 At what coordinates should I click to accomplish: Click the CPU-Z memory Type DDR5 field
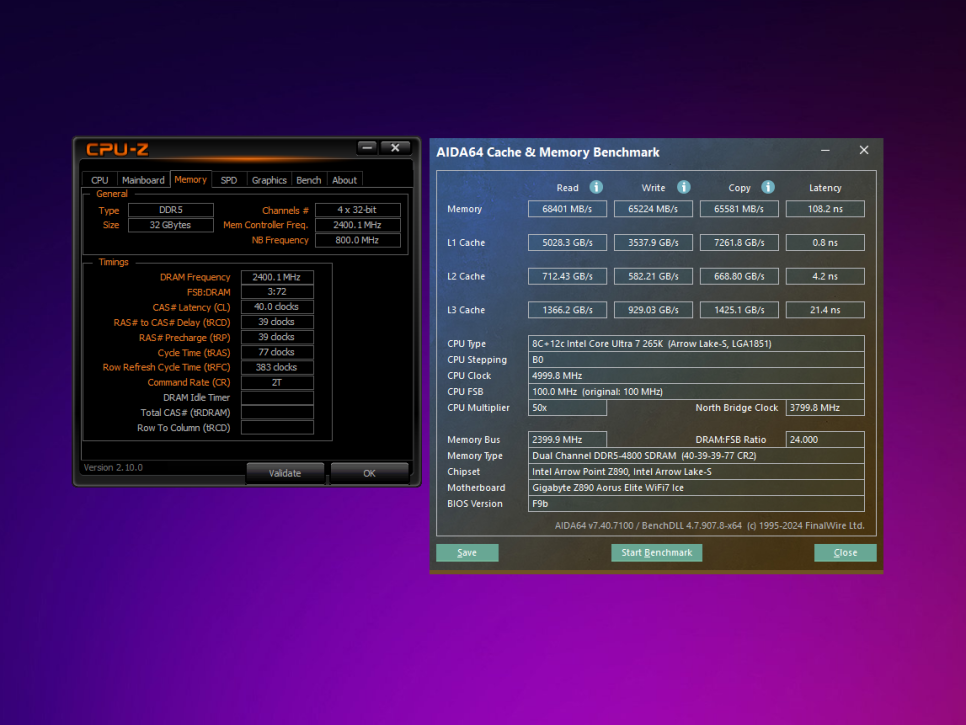171,210
